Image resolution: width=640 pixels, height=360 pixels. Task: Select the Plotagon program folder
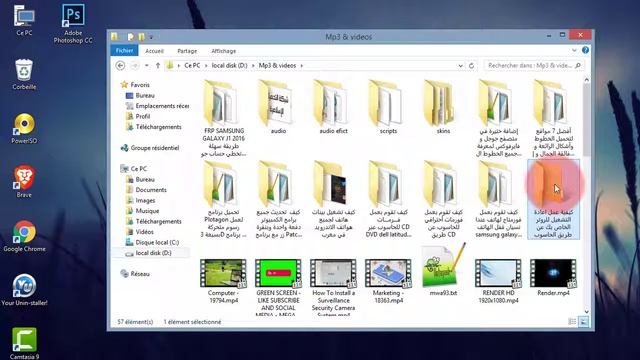[x=223, y=199]
